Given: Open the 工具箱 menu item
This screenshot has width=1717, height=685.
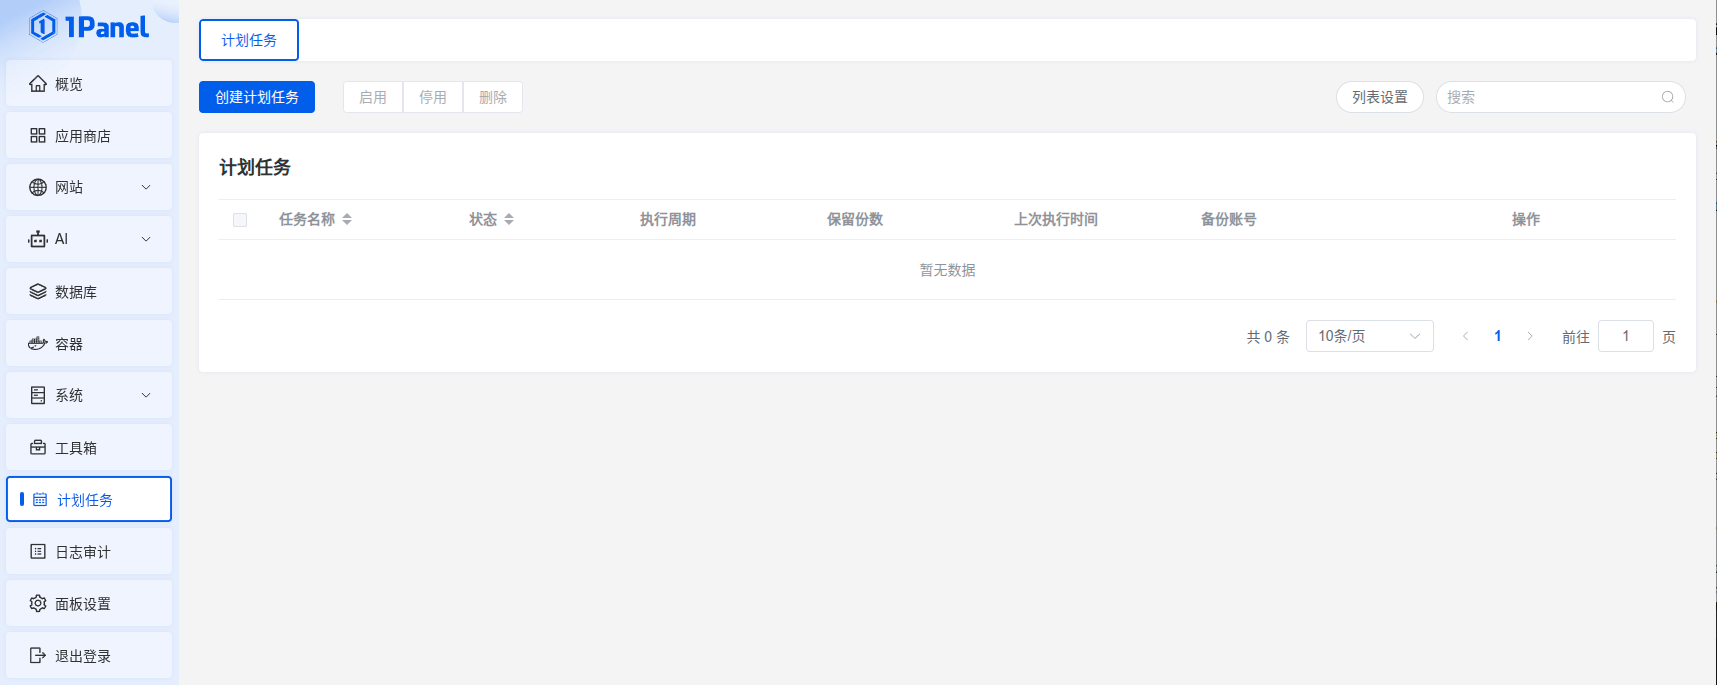Looking at the screenshot, I should (89, 447).
